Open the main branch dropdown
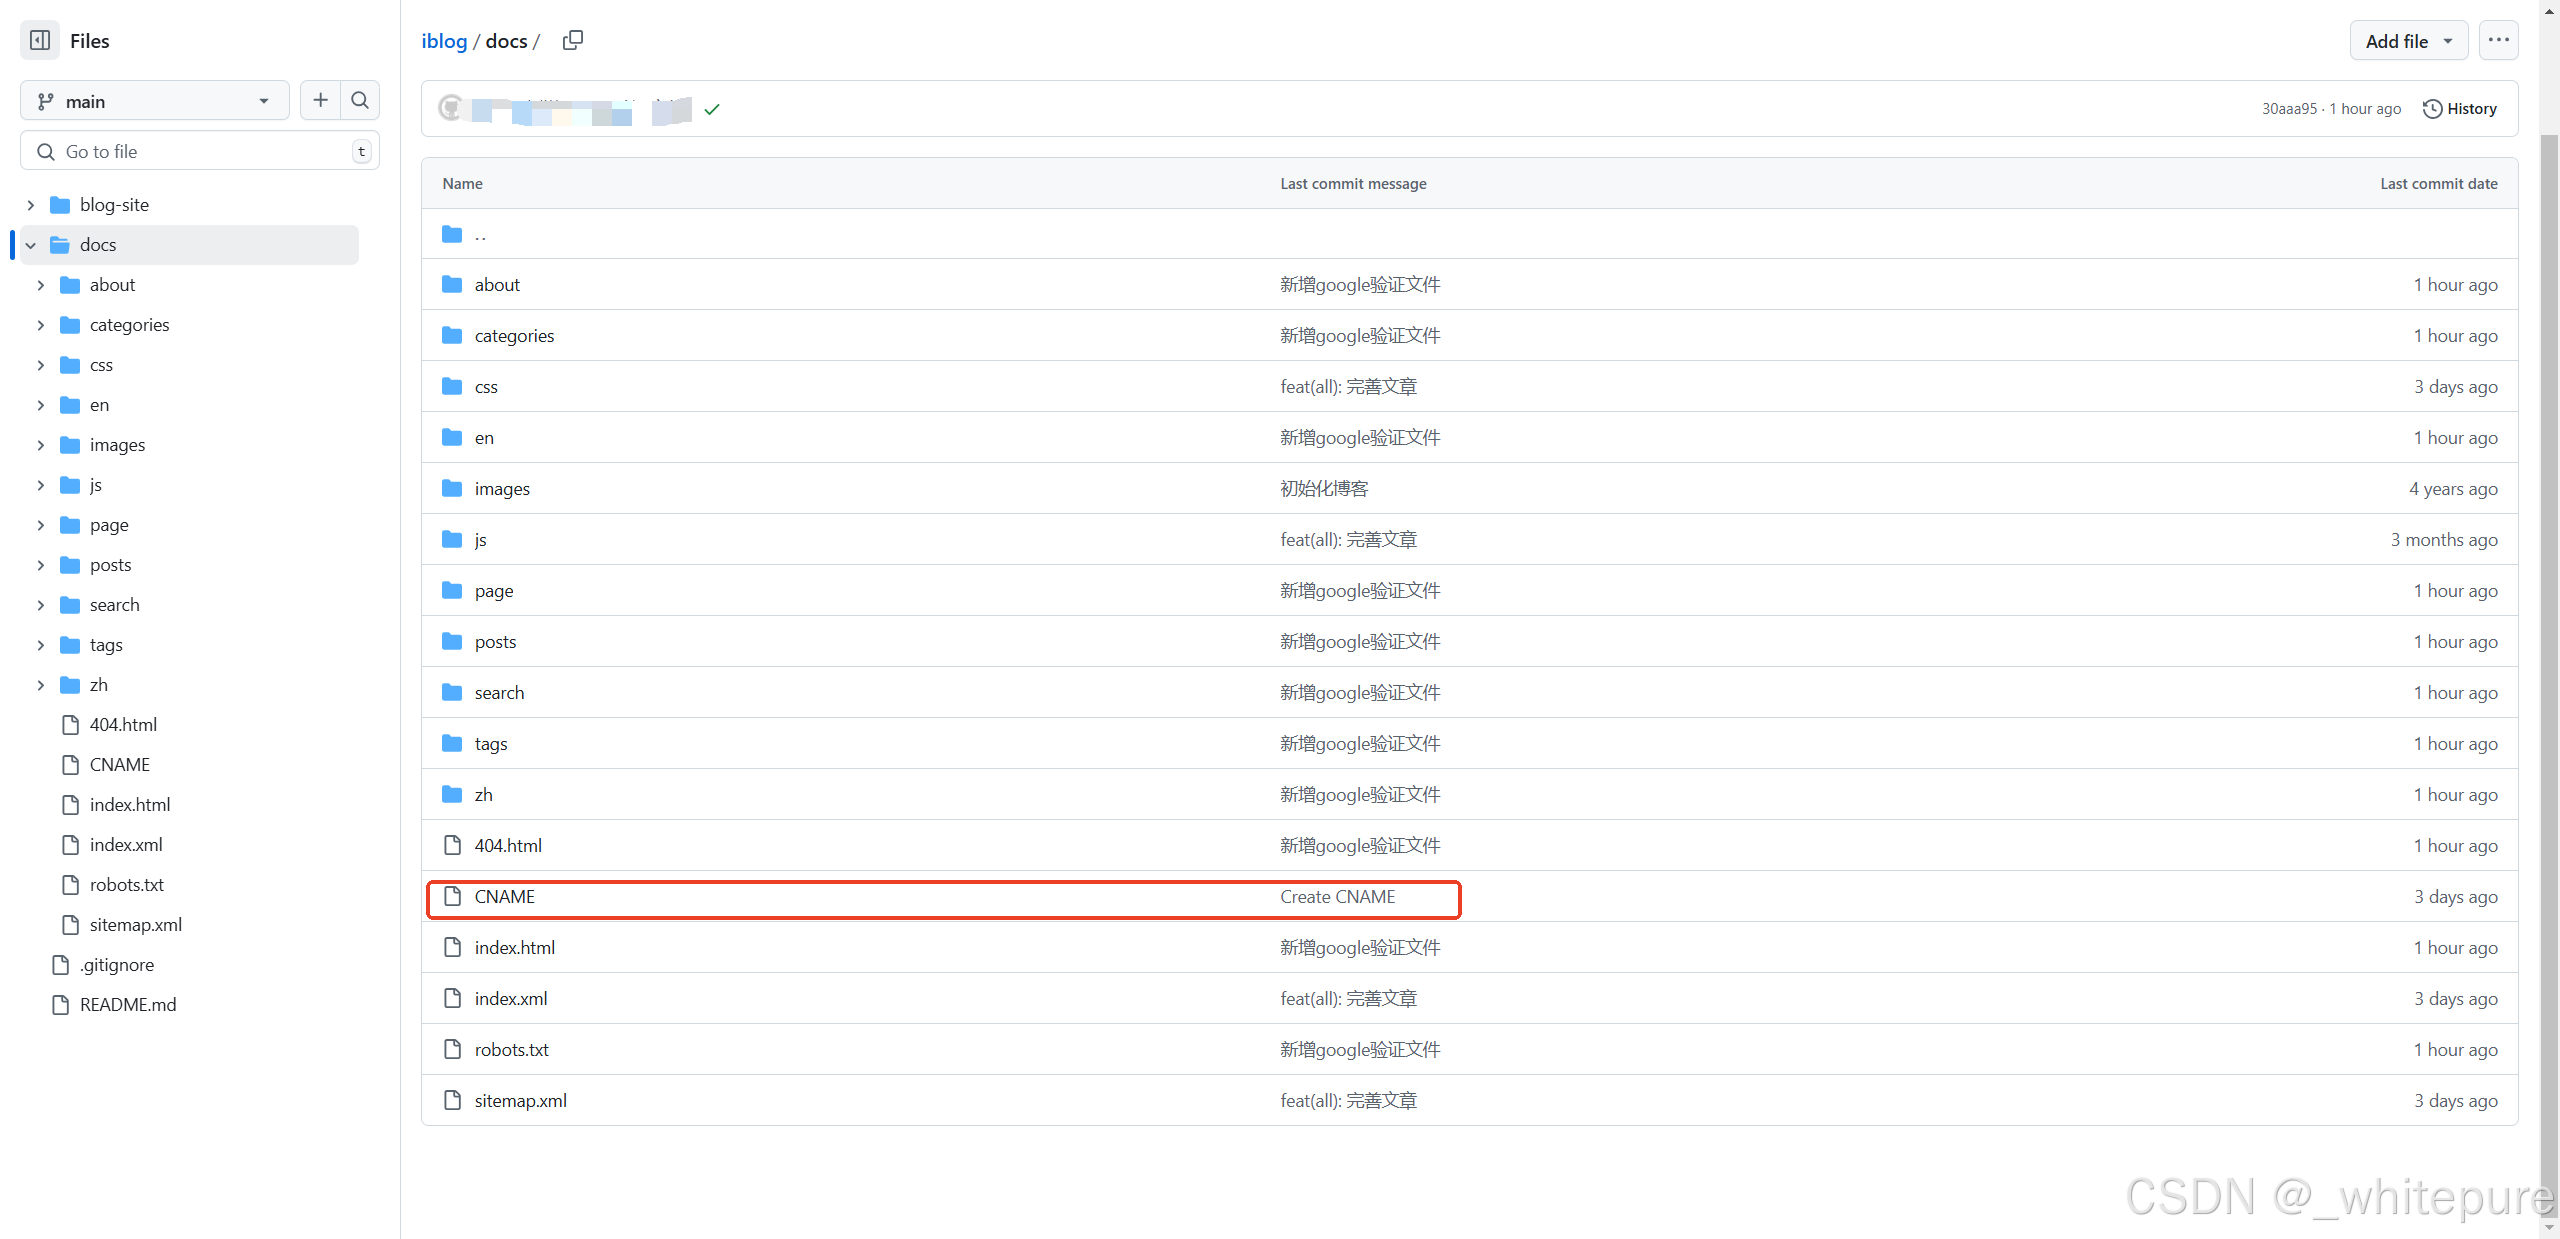2560x1239 pixels. 154,101
